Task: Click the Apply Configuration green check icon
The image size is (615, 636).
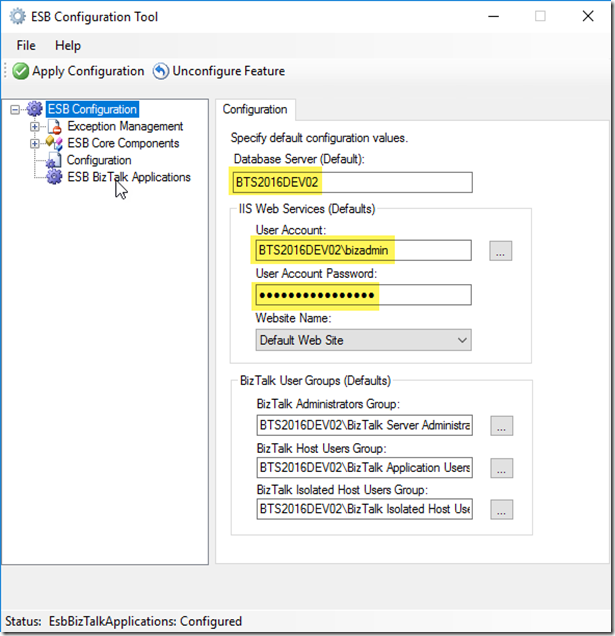Action: [20, 71]
